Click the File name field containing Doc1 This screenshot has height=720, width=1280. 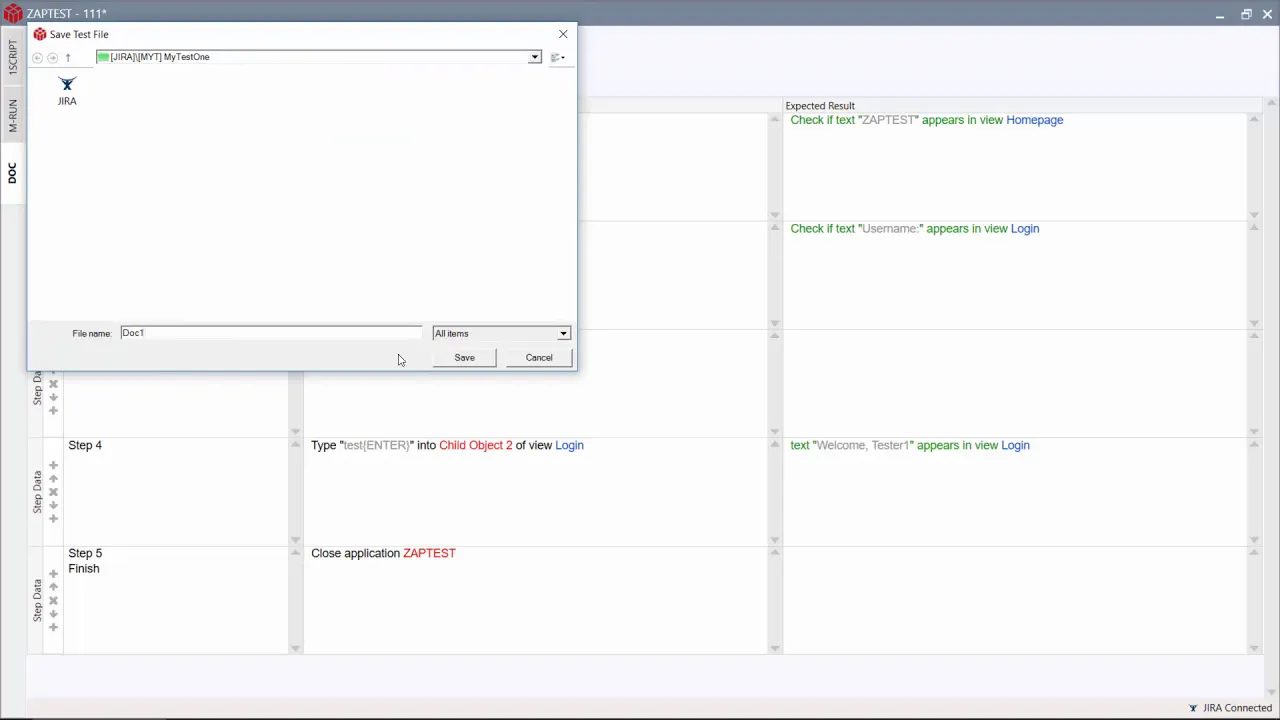271,333
